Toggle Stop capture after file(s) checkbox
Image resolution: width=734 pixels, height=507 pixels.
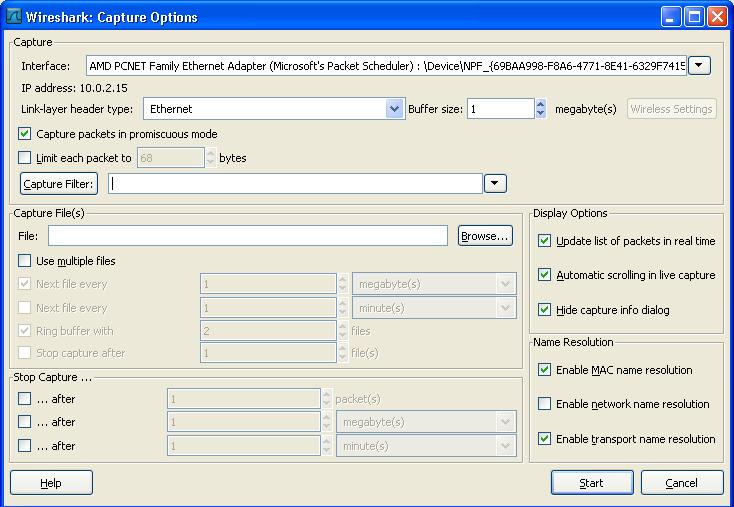24,353
